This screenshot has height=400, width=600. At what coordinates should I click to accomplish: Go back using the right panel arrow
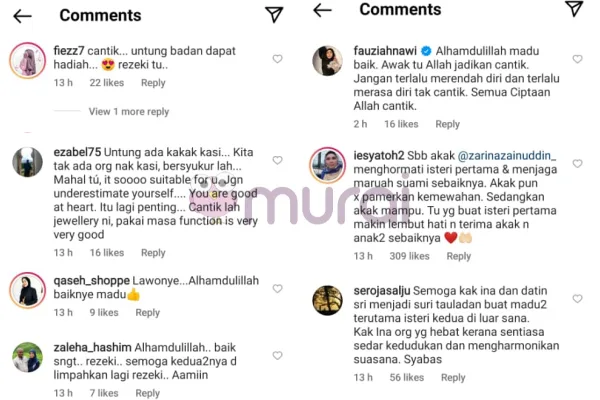point(322,10)
